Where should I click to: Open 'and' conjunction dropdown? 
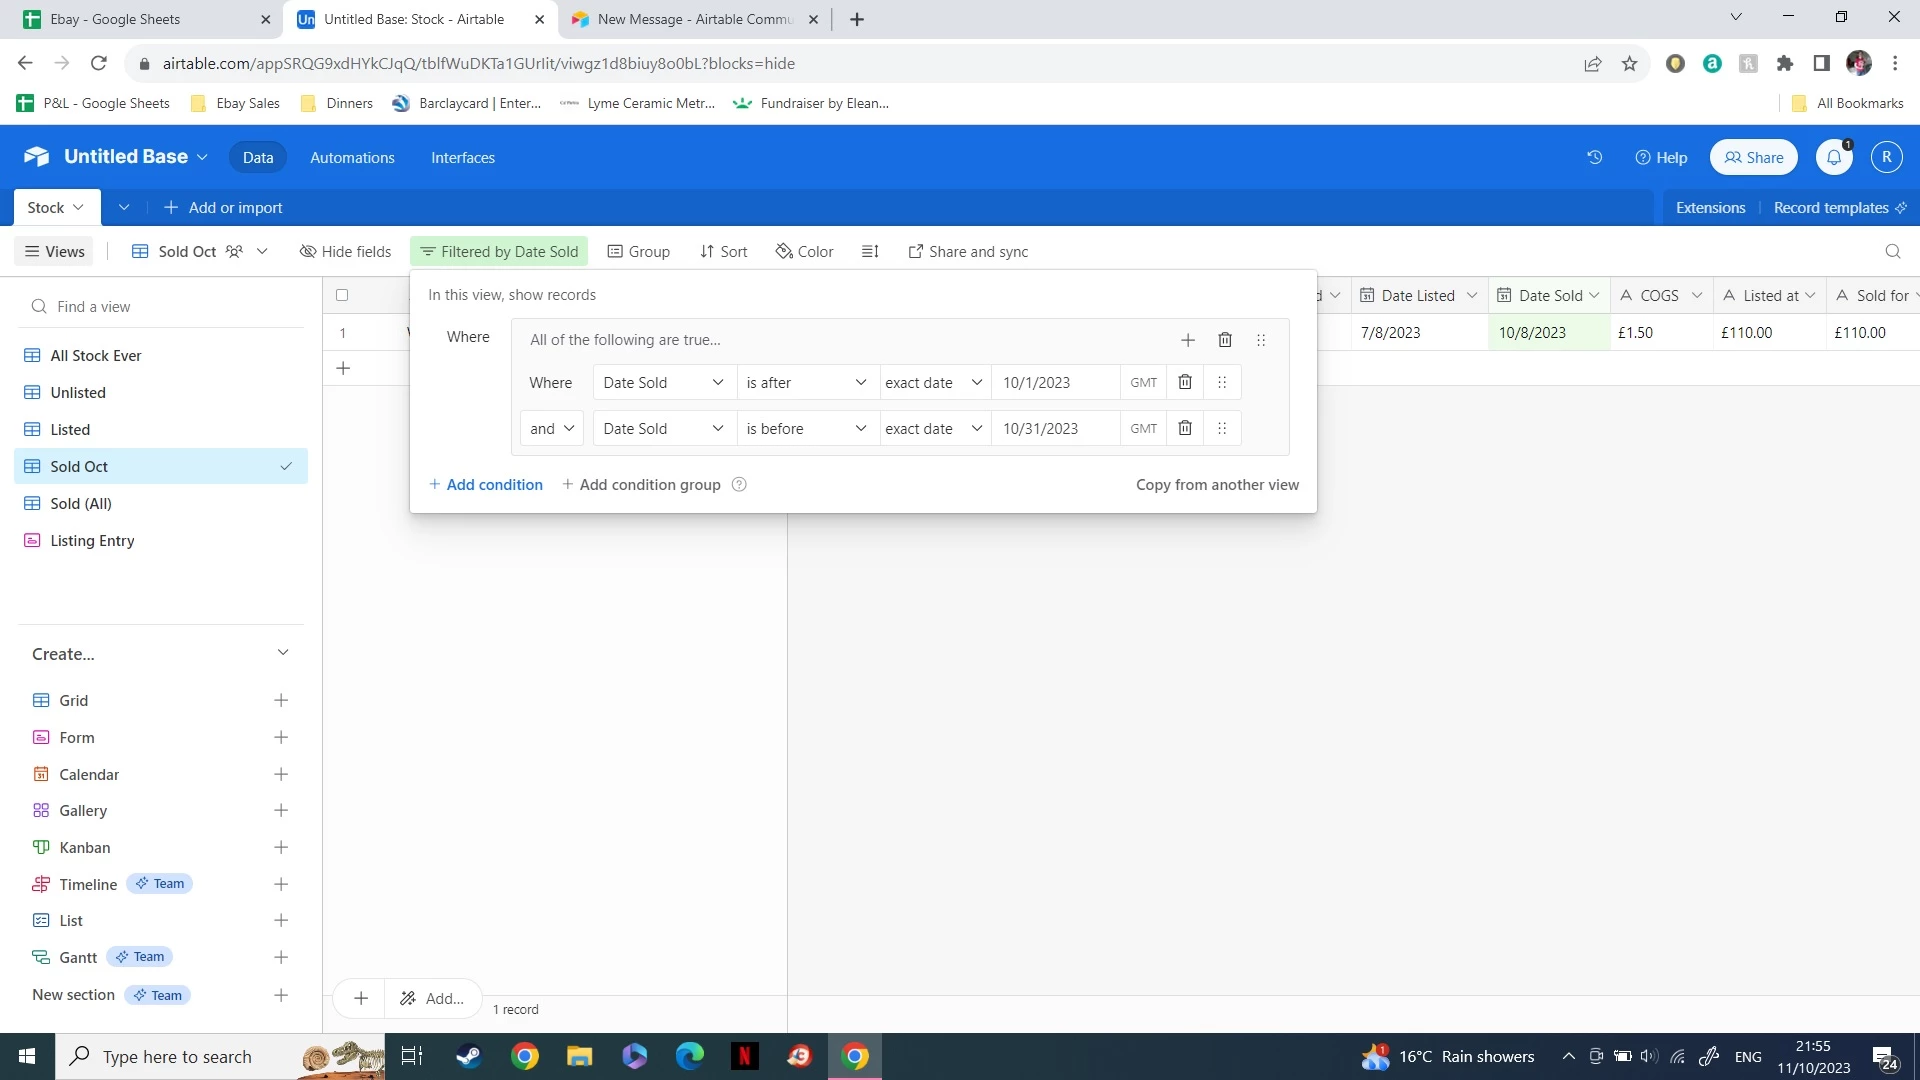click(x=552, y=428)
